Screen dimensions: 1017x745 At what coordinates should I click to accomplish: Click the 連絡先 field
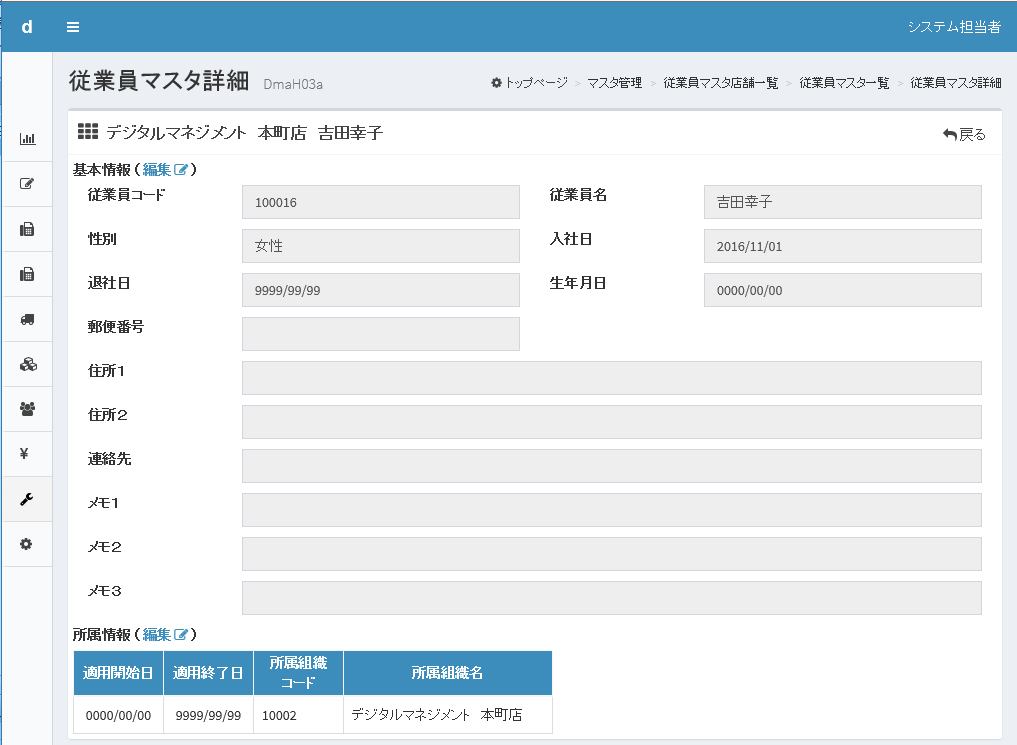coord(612,466)
